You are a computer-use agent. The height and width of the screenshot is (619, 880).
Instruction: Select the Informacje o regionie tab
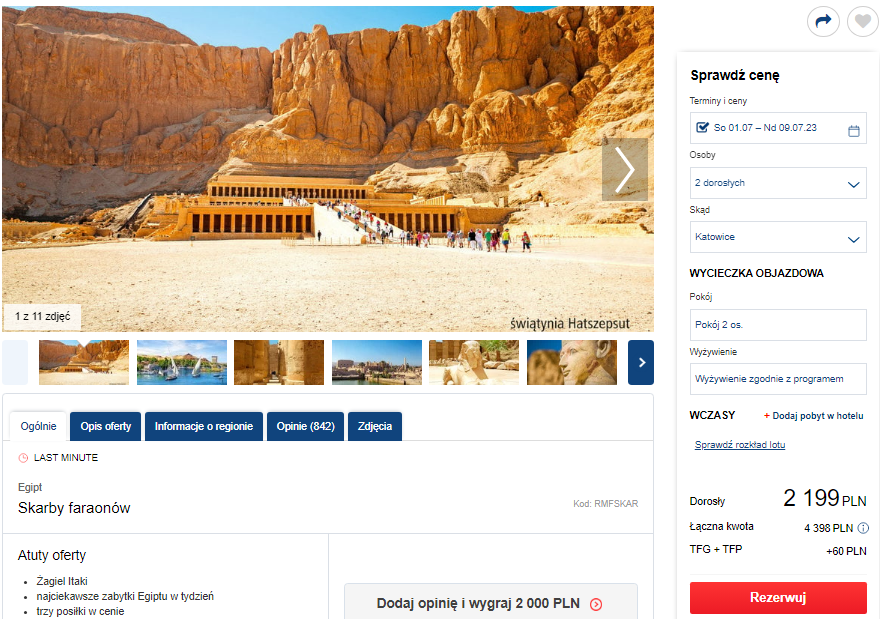click(x=204, y=427)
